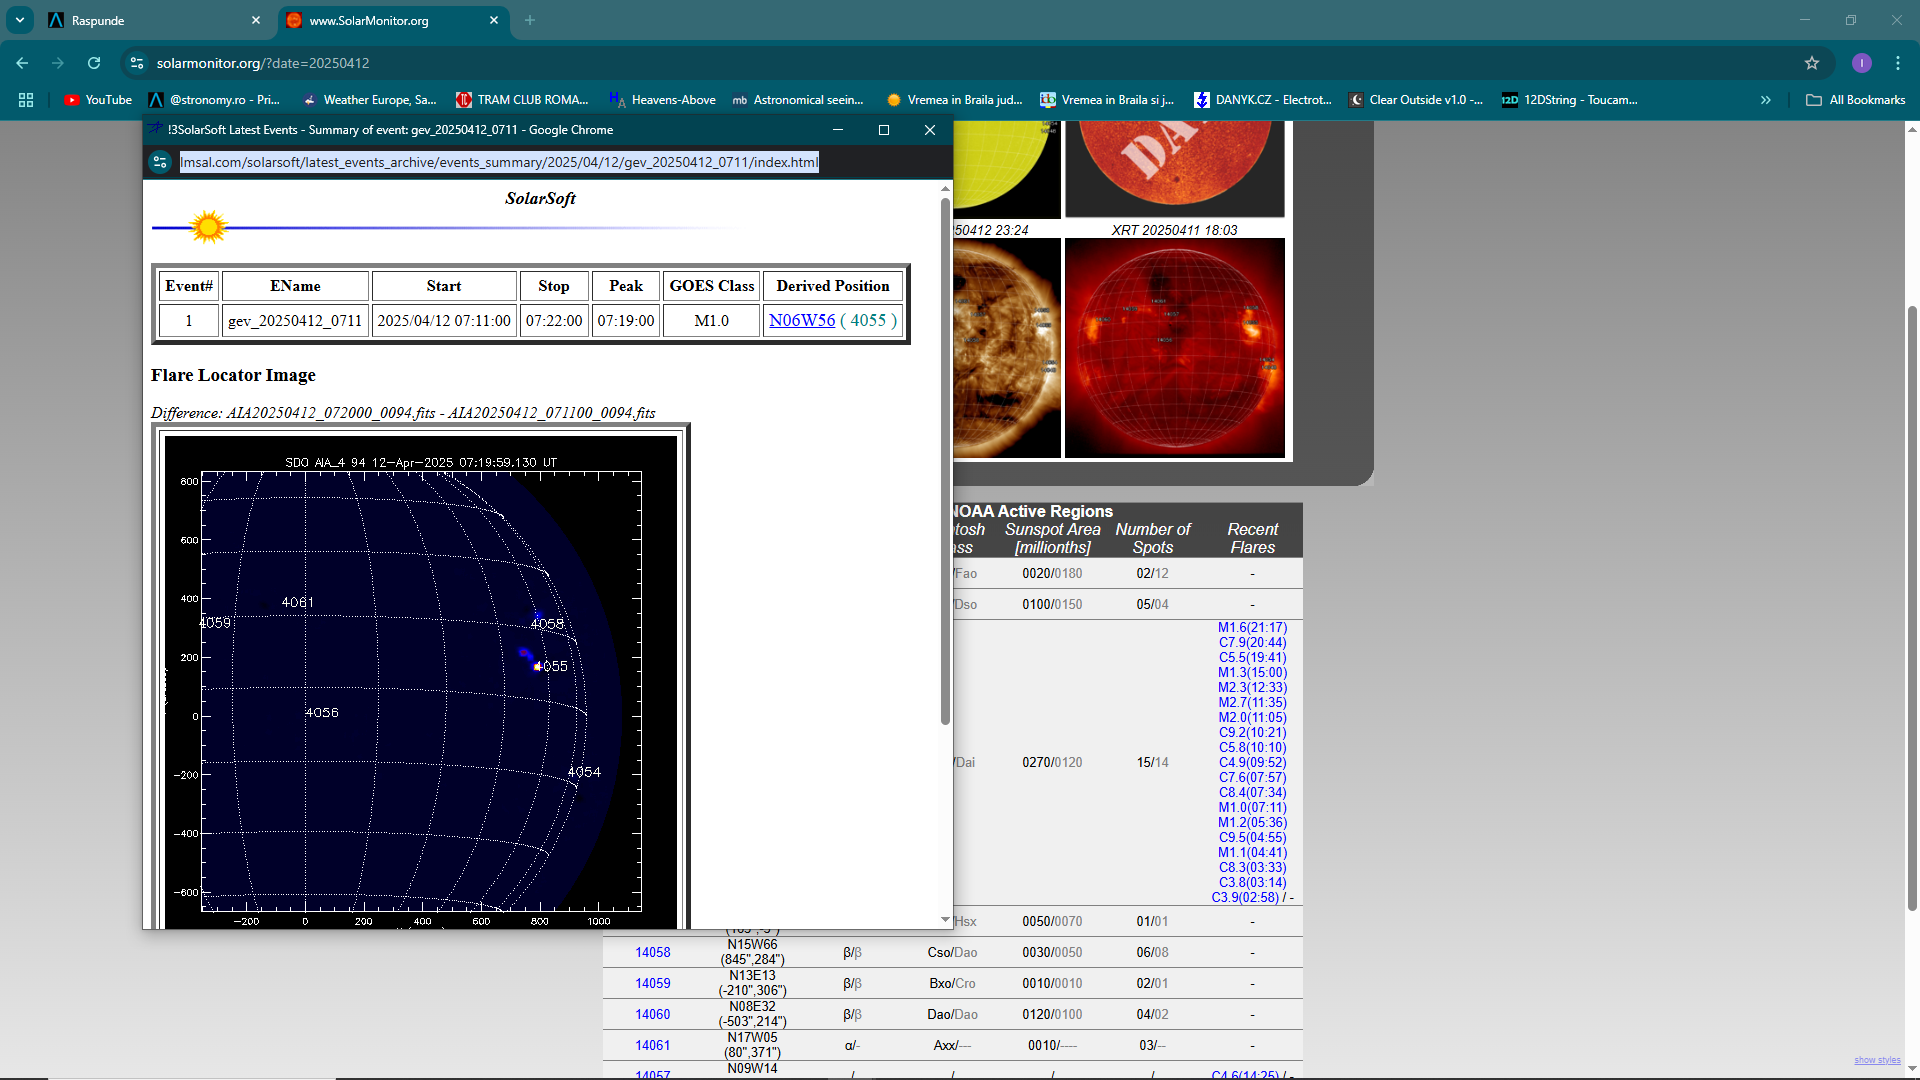Click the popup scrollbar down arrow
Screen dimensions: 1920x1080
[x=945, y=920]
